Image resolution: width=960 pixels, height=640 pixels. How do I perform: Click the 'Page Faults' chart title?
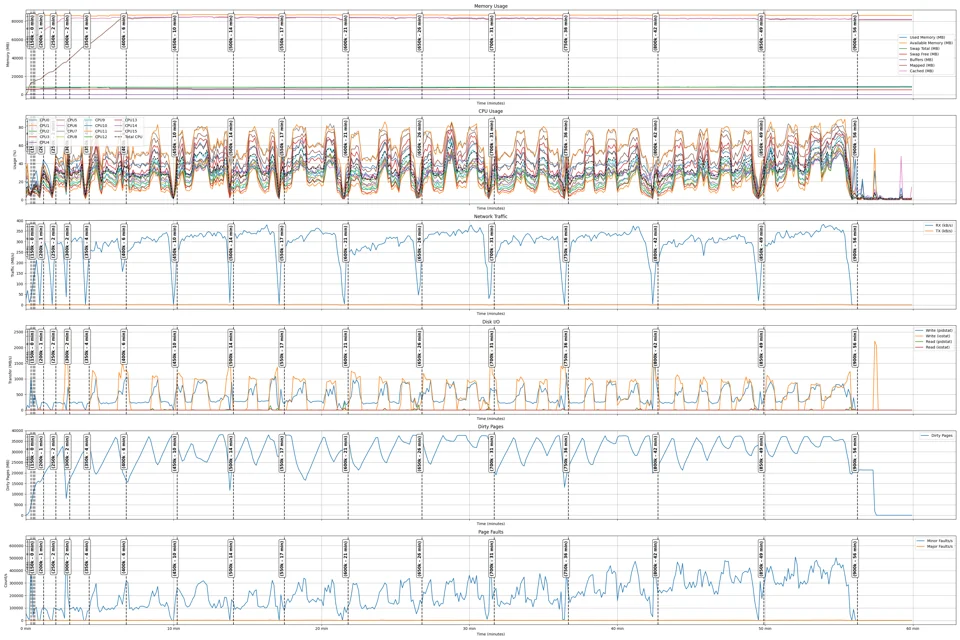coord(490,532)
